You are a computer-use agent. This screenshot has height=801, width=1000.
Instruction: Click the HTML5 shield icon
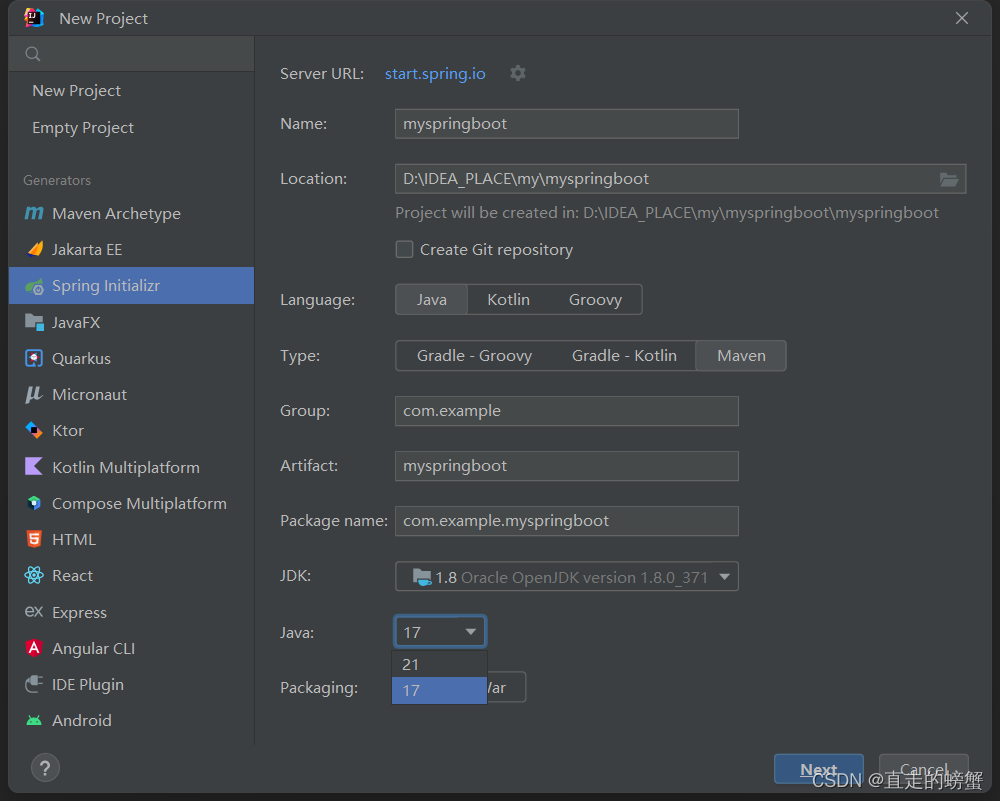click(34, 539)
